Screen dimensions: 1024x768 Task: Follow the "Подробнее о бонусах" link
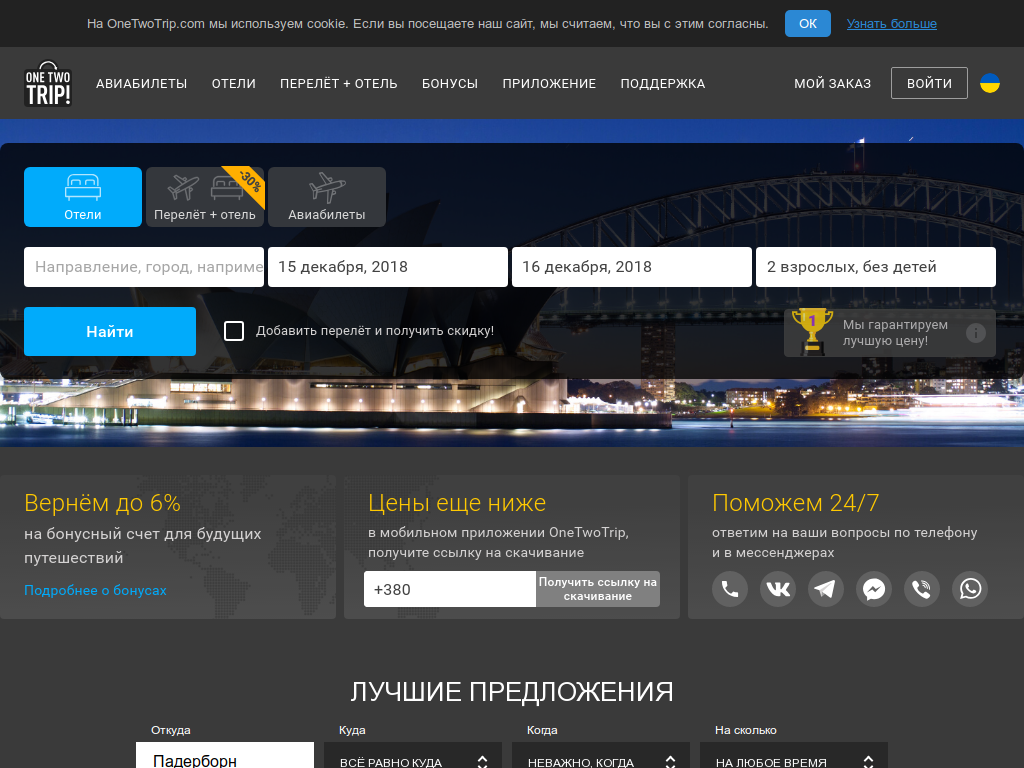[95, 590]
